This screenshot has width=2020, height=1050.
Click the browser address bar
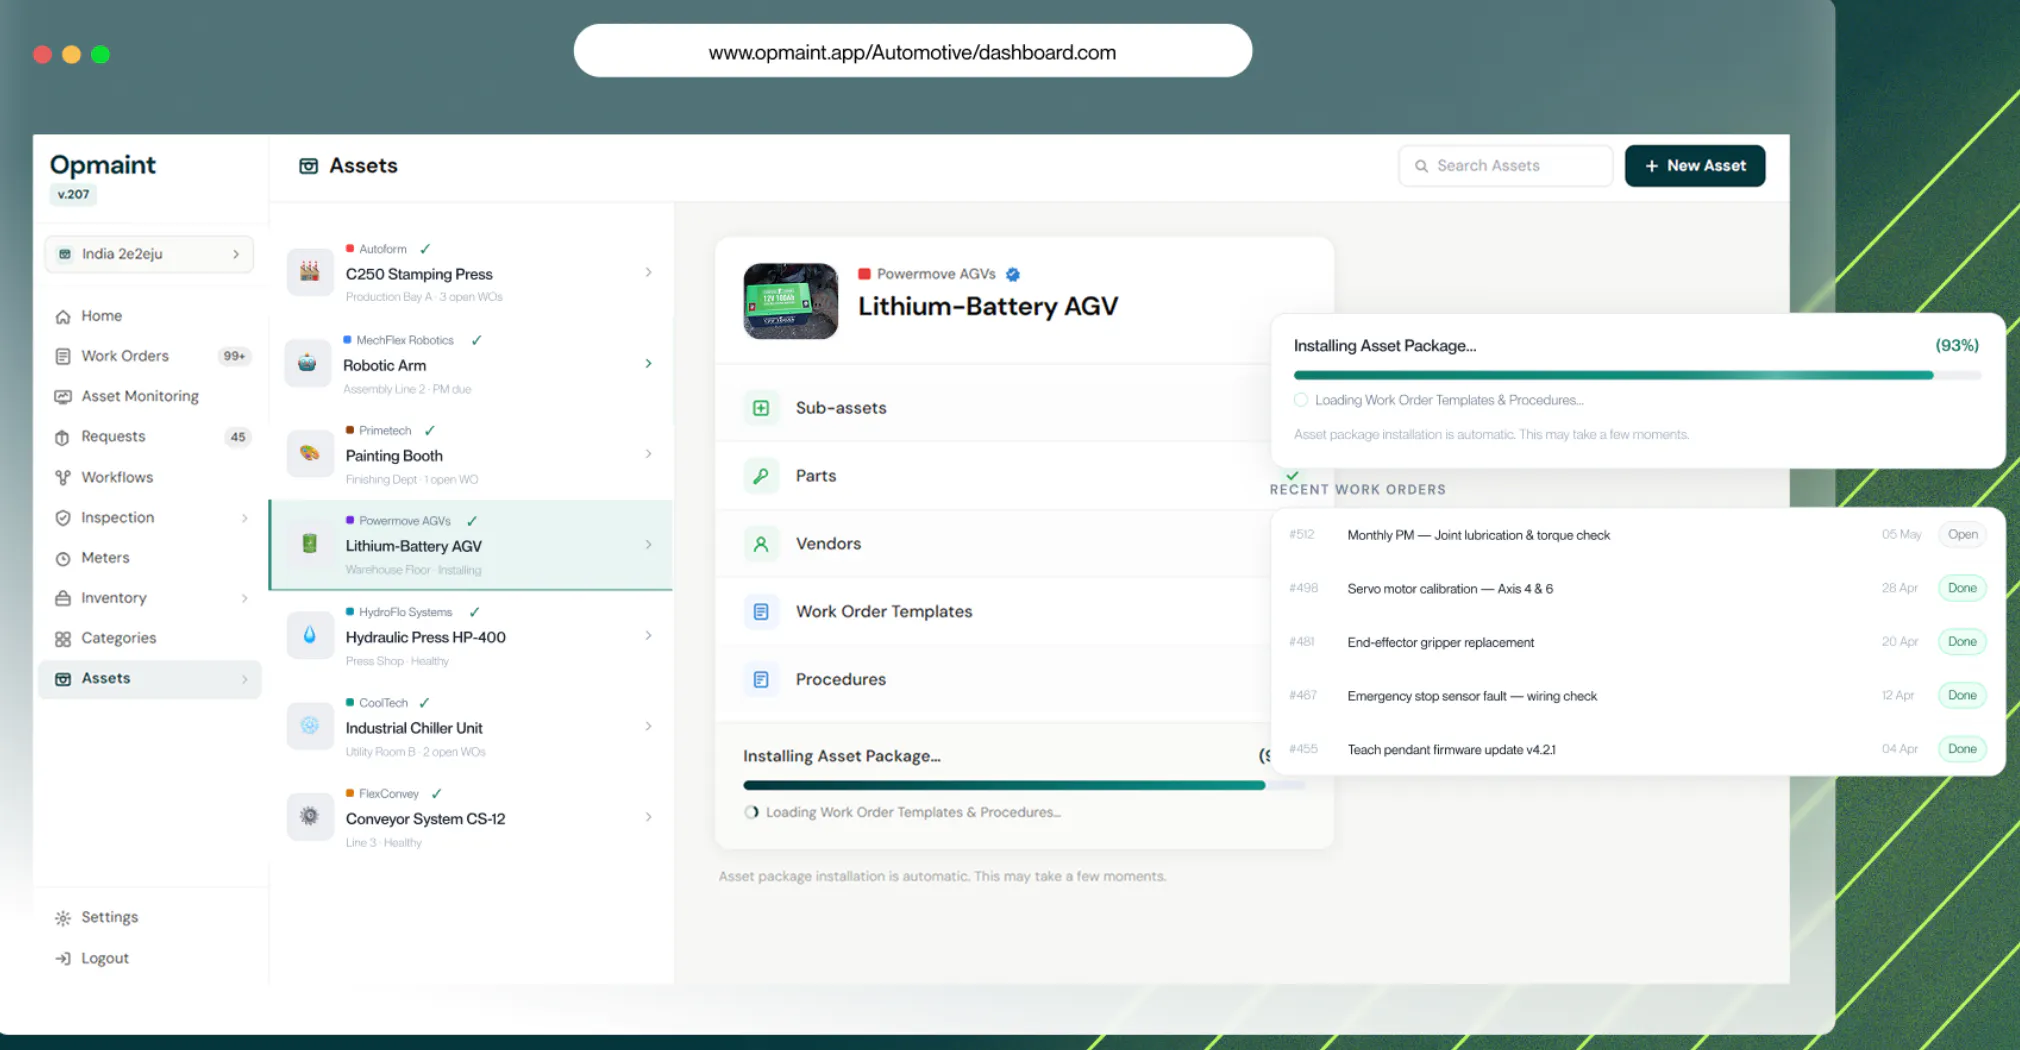coord(912,52)
